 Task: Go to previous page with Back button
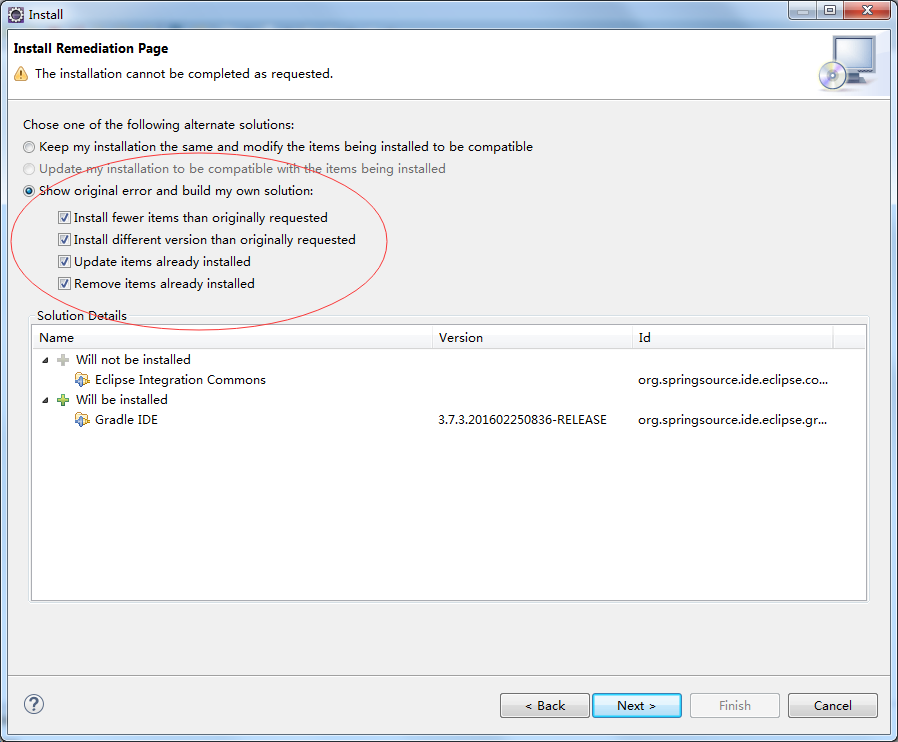545,705
